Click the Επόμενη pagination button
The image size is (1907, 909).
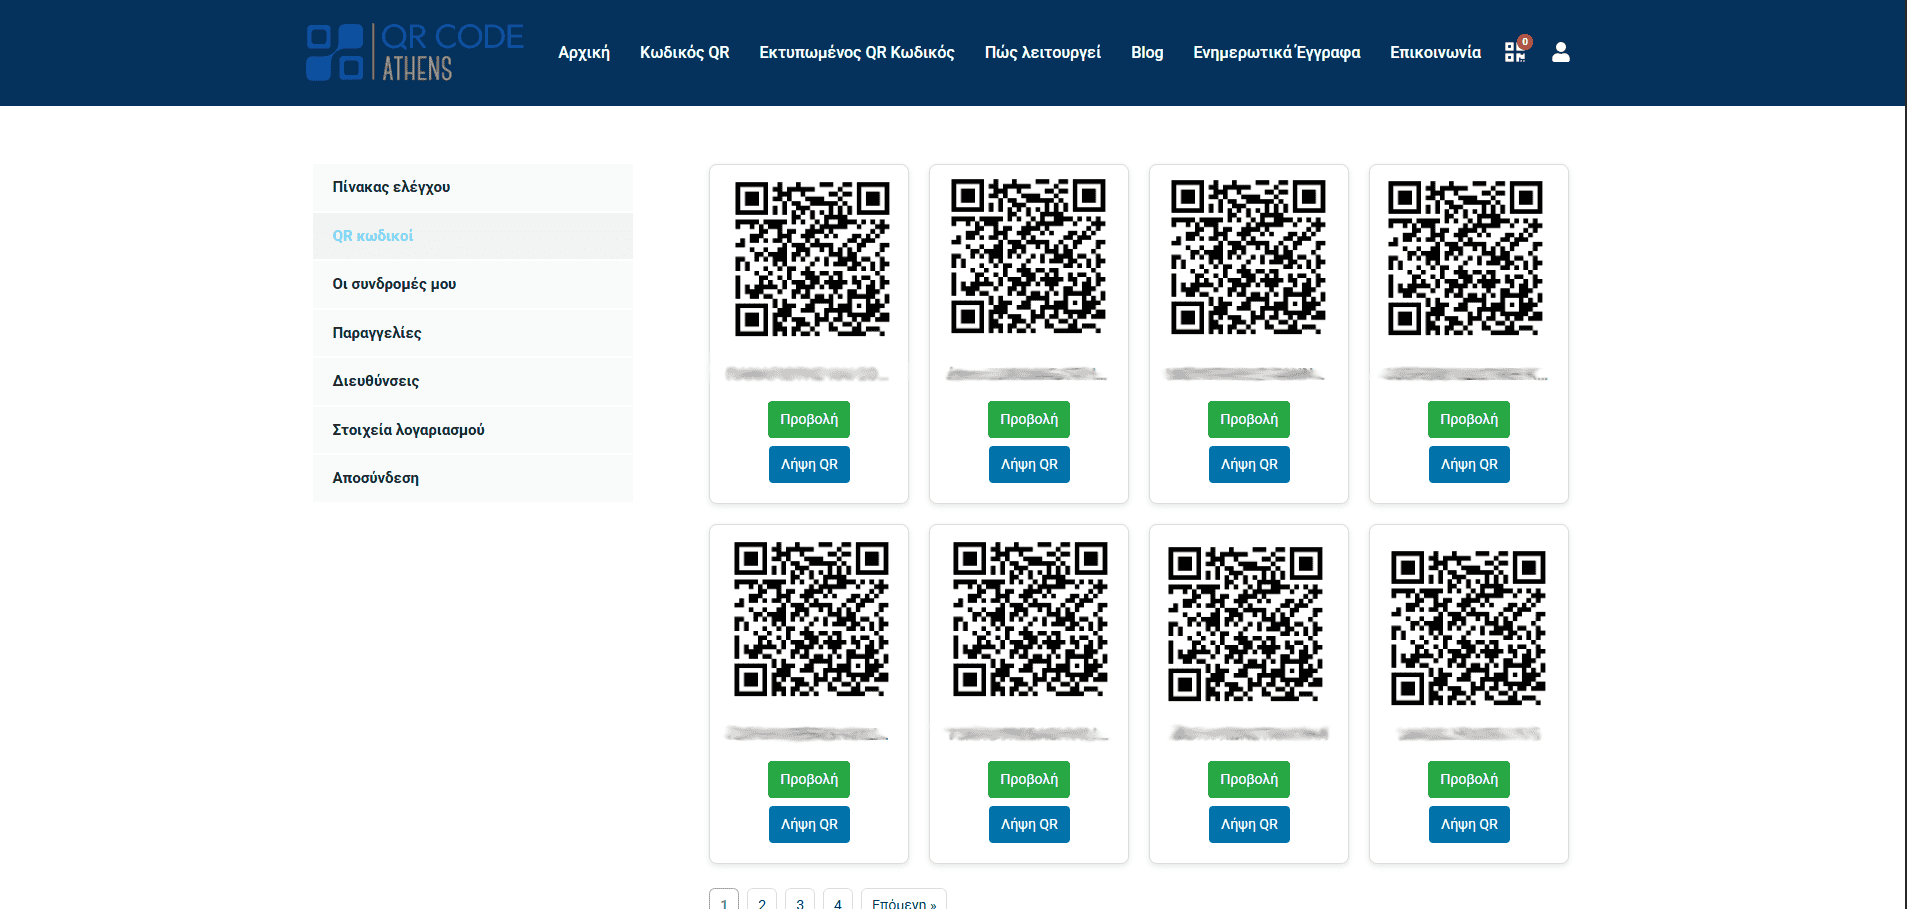903,901
